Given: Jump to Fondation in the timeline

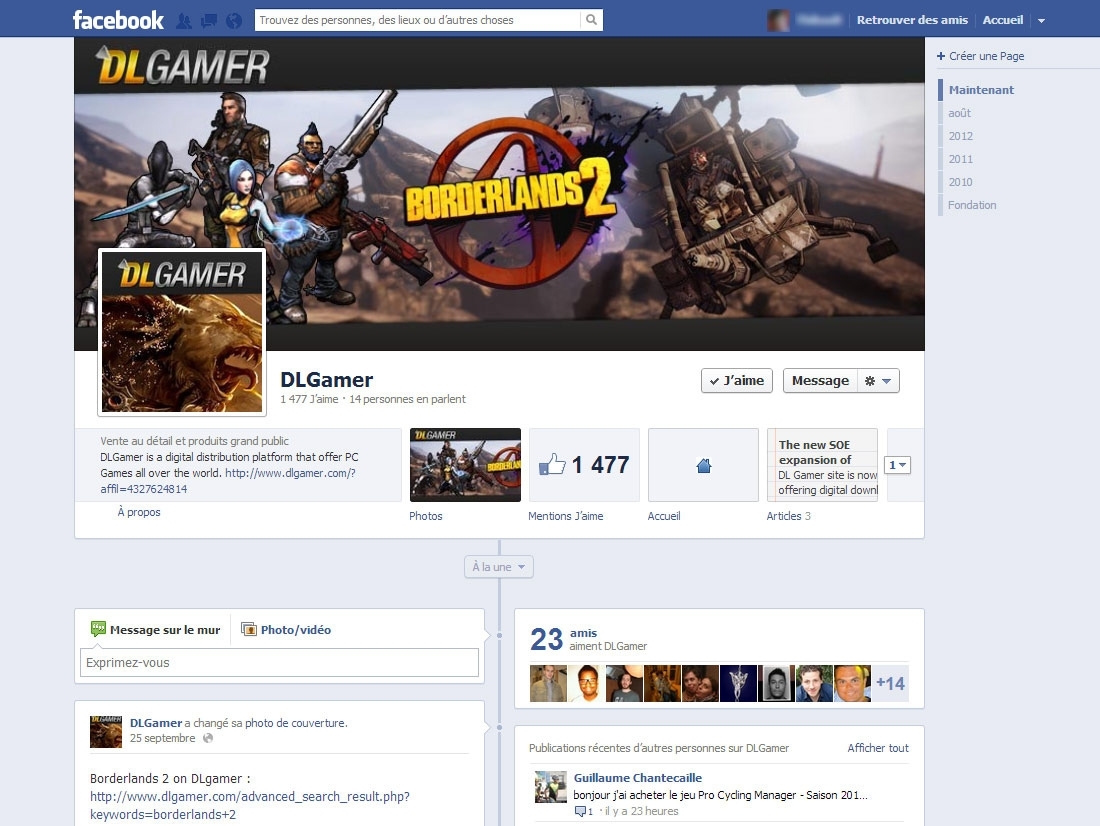Looking at the screenshot, I should tap(972, 205).
